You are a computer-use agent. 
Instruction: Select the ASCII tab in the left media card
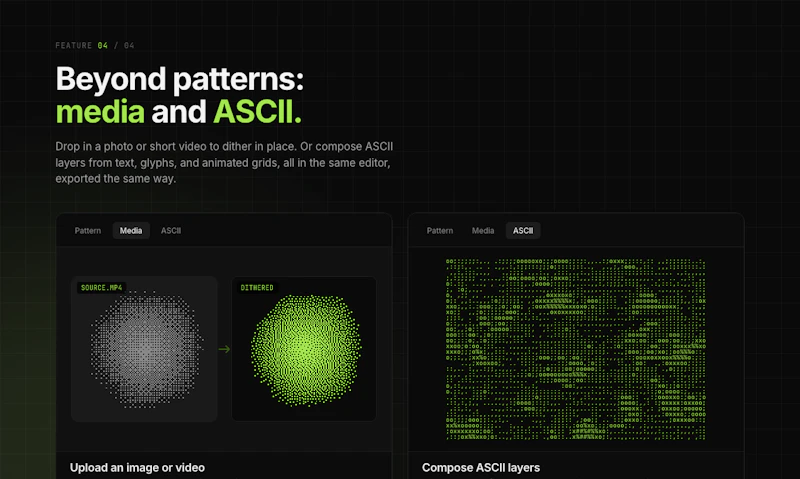click(x=171, y=231)
